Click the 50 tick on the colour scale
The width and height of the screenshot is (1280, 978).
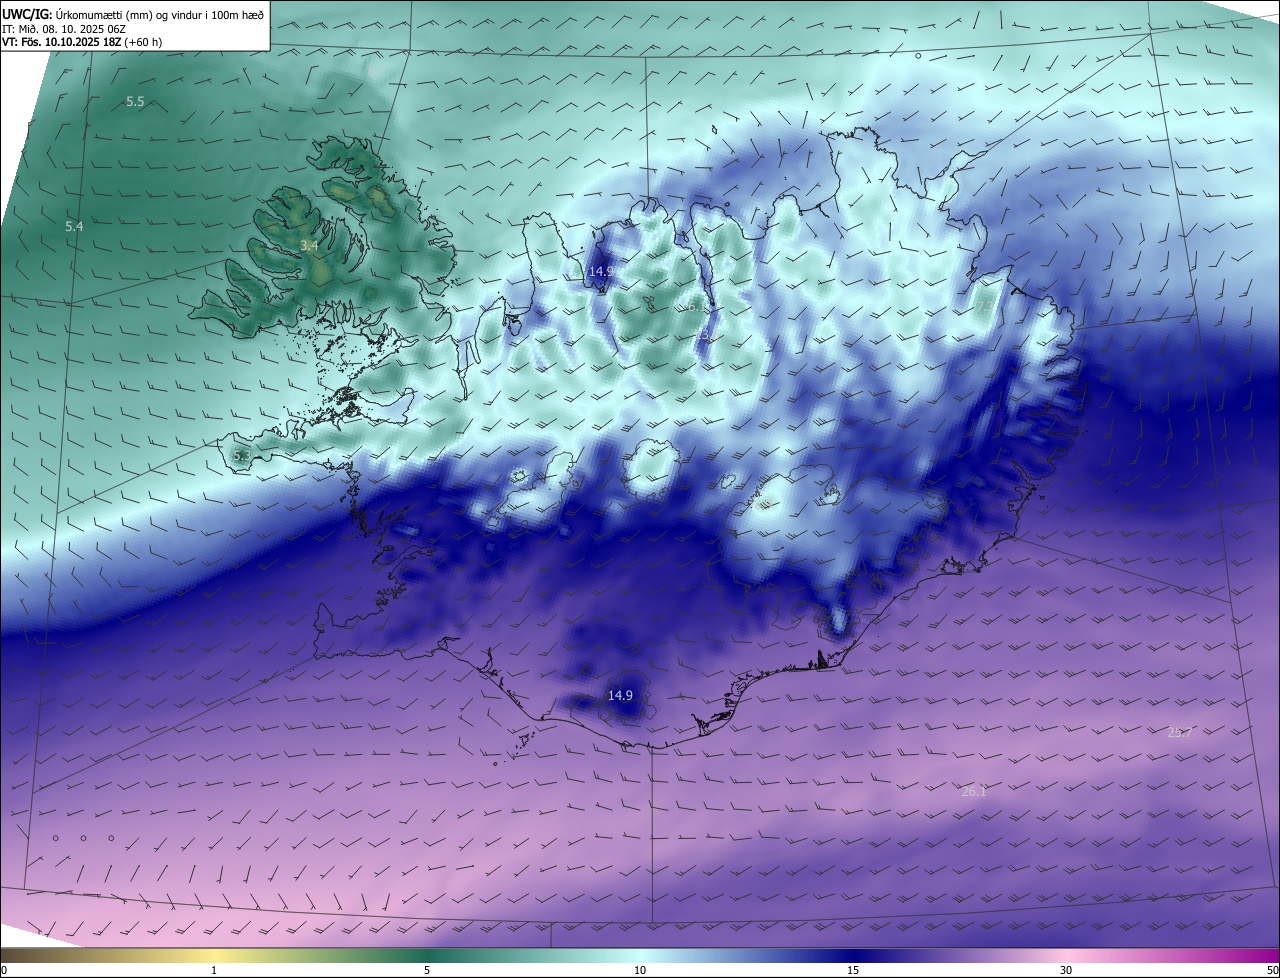[x=1272, y=970]
